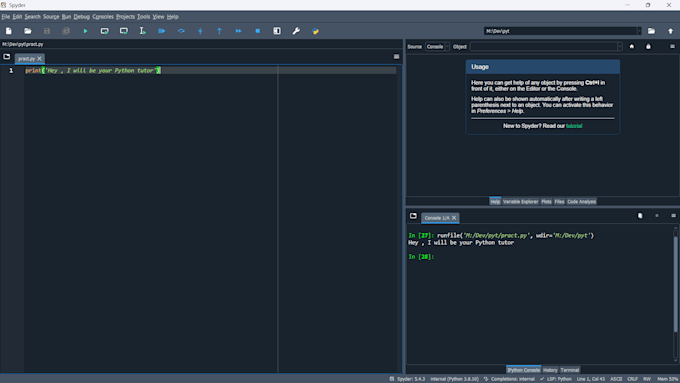The image size is (680, 383).
Task: Open the Consoles menu
Action: pyautogui.click(x=103, y=16)
